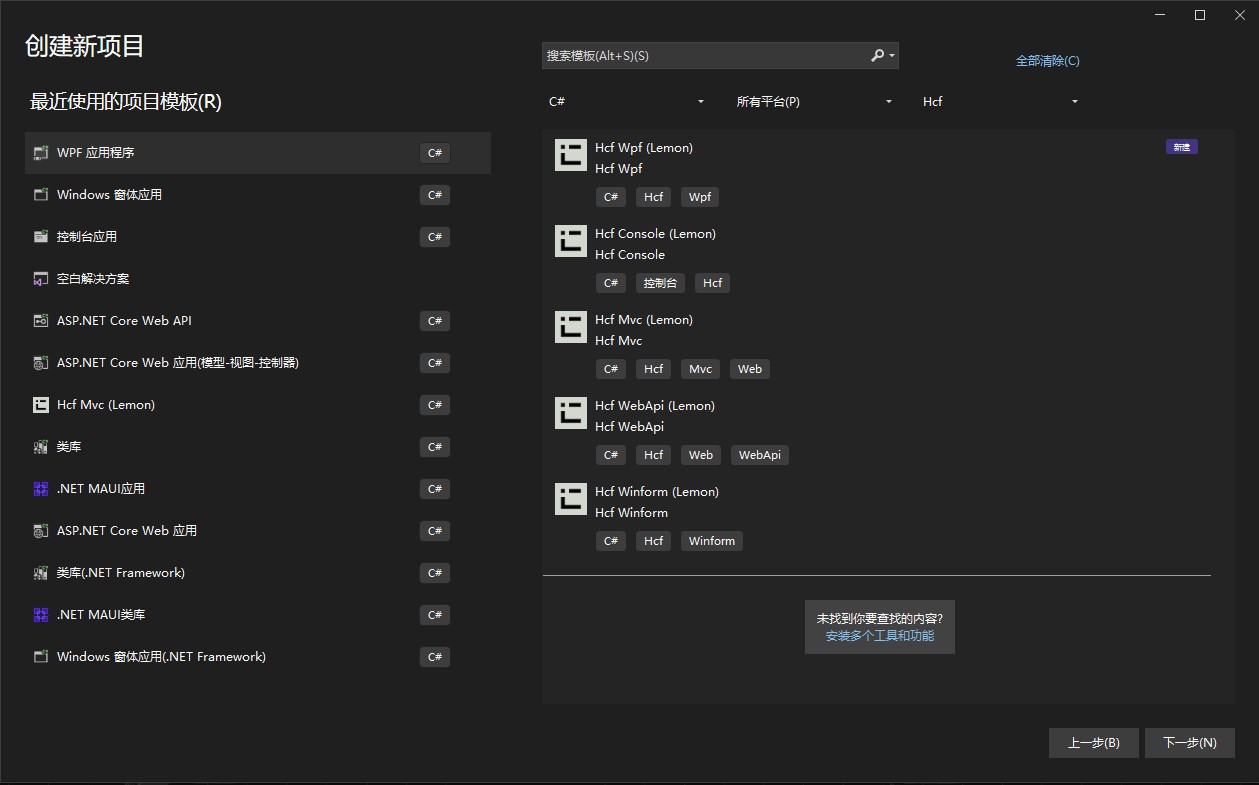This screenshot has height=785, width=1259.
Task: Click the 控制台应用 template icon
Action: point(41,237)
